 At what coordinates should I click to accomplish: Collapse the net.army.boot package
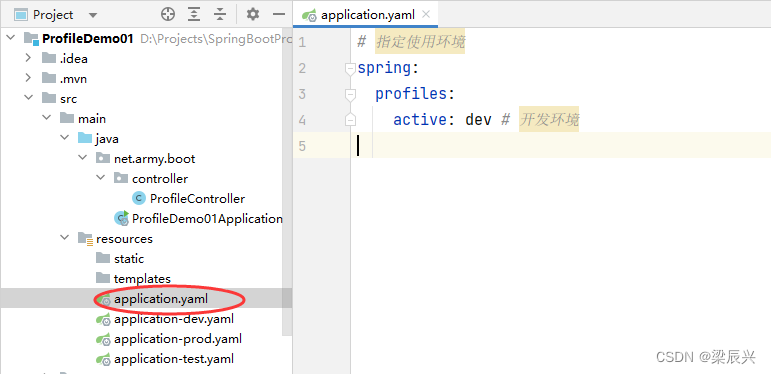[83, 158]
